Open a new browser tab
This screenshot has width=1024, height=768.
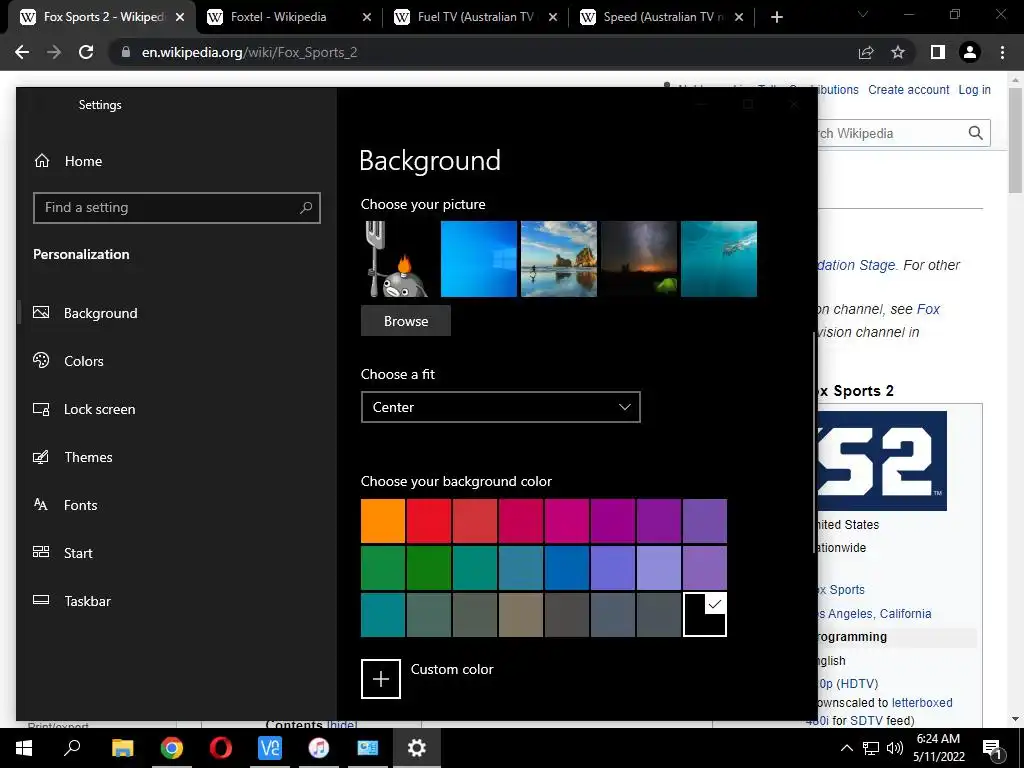tap(776, 18)
